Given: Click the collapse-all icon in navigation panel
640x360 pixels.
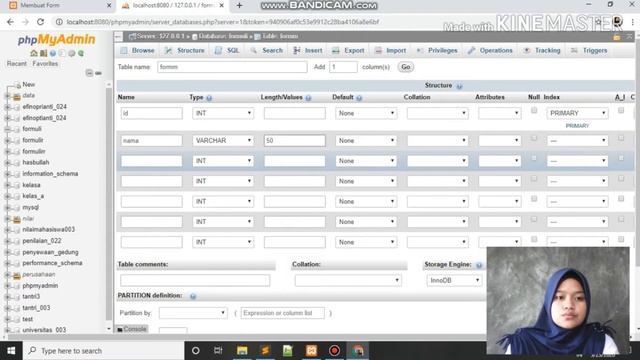Looking at the screenshot, I should tap(89, 73).
